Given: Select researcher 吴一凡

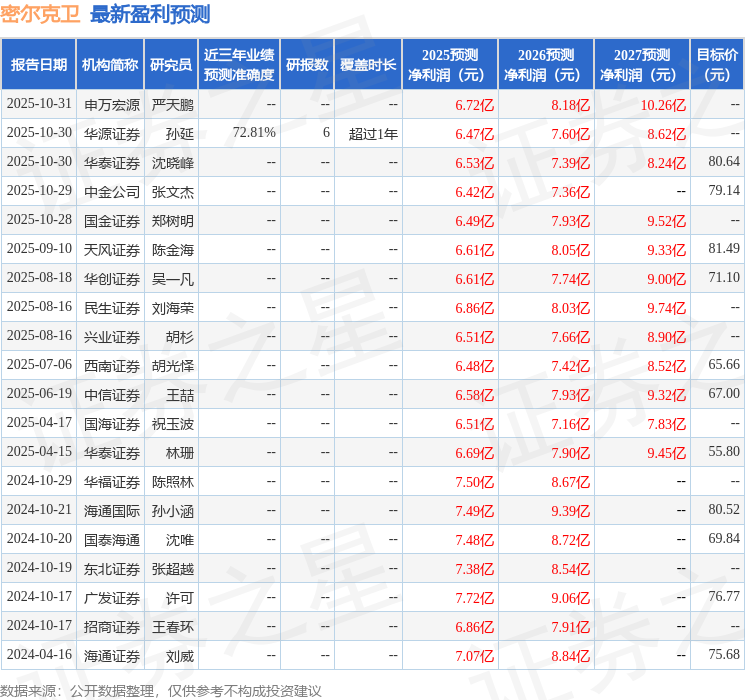Looking at the screenshot, I should pos(172,278).
